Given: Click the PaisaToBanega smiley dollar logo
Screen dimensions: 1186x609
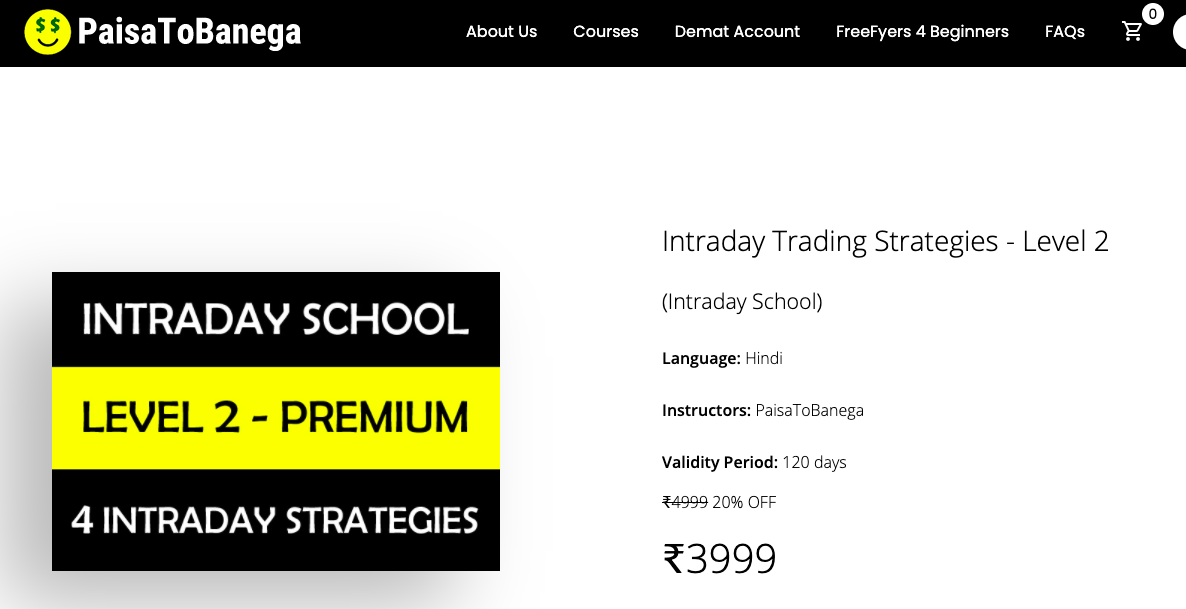Looking at the screenshot, I should [x=46, y=31].
